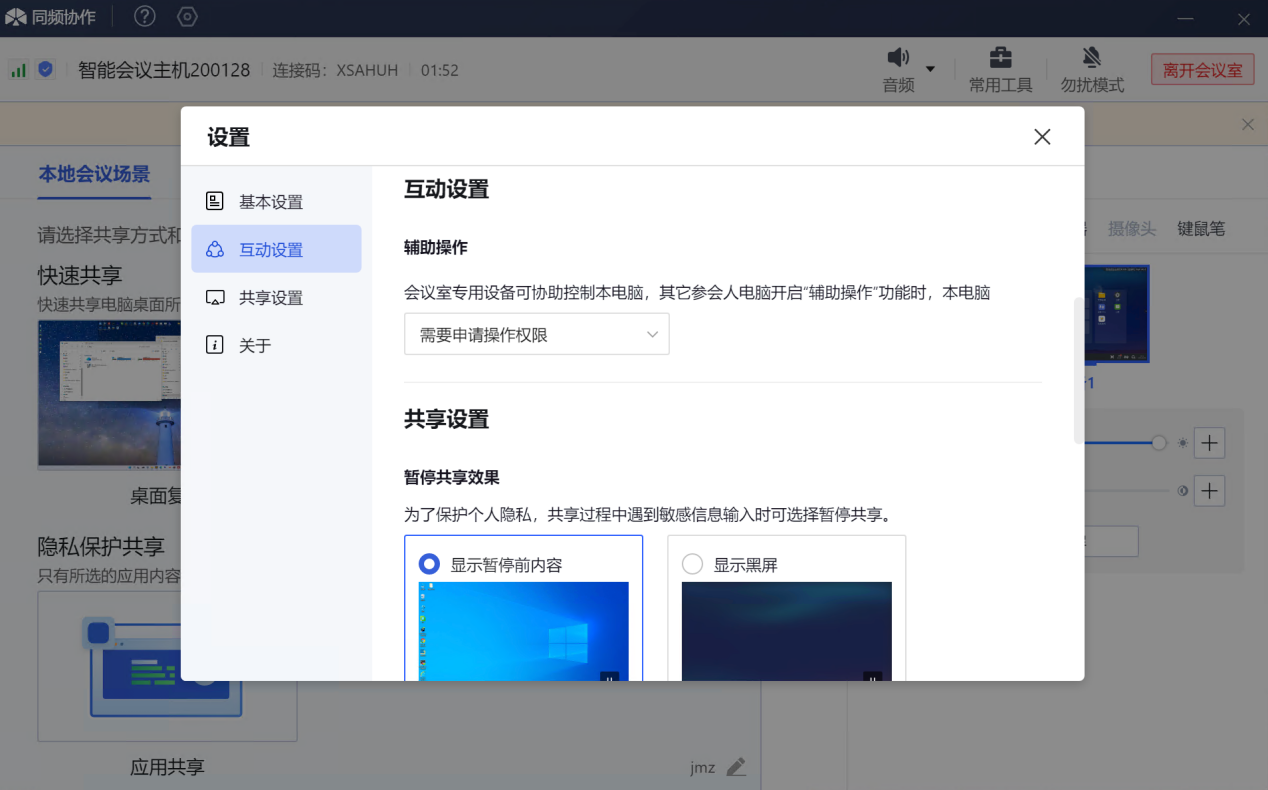
Task: Switch to the 本地会议场景 tab
Action: click(x=94, y=174)
